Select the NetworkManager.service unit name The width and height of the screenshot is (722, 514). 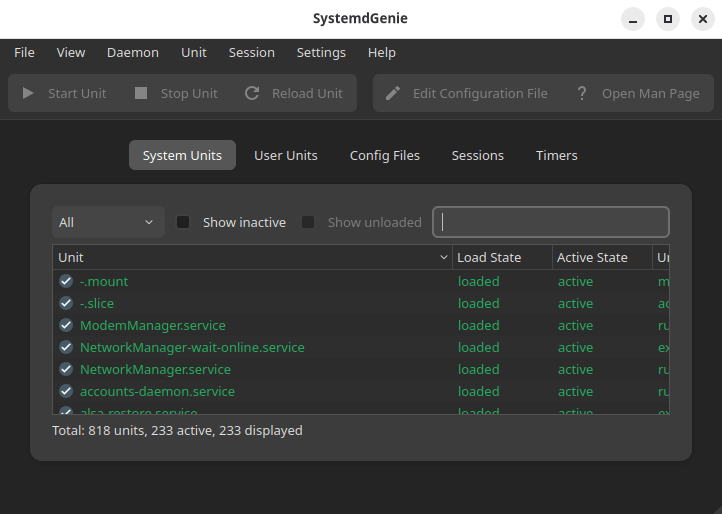[x=156, y=370]
